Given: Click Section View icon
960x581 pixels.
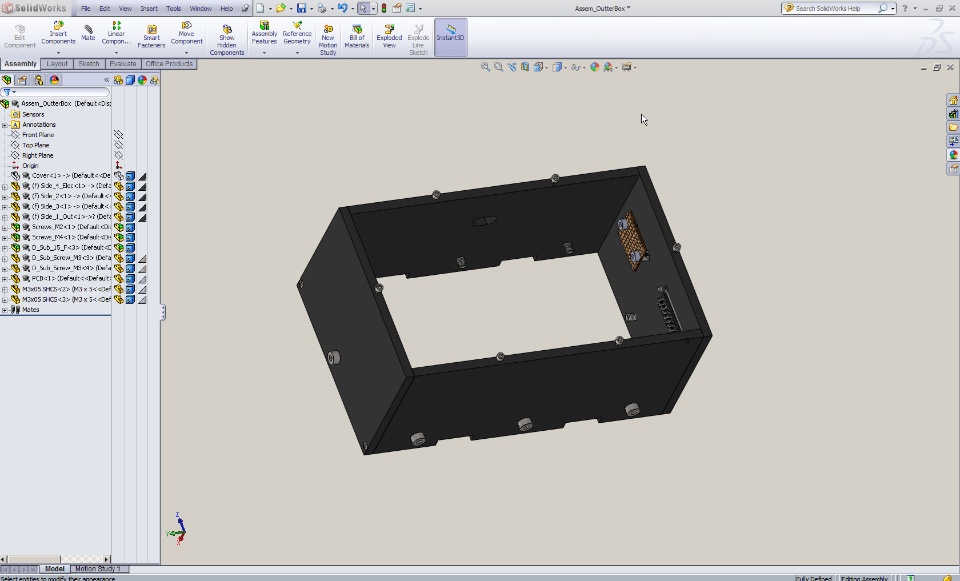Looking at the screenshot, I should pyautogui.click(x=525, y=67).
